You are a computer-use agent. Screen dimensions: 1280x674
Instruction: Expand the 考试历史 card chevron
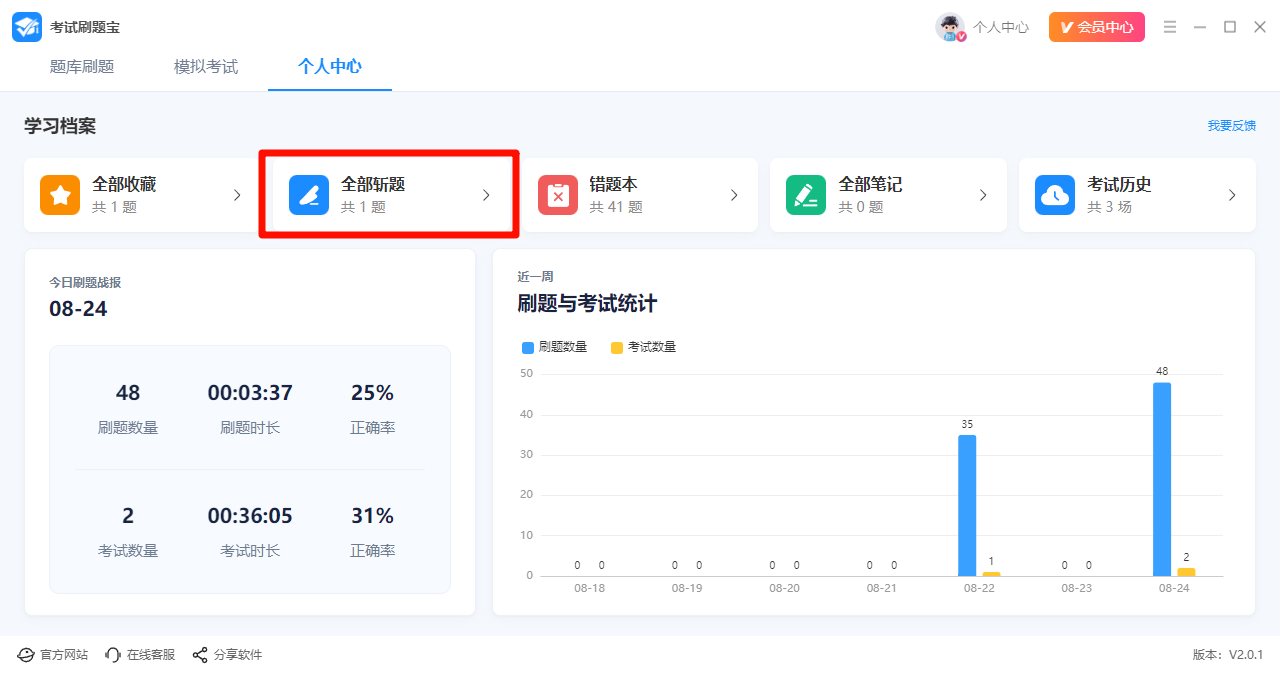[1232, 195]
